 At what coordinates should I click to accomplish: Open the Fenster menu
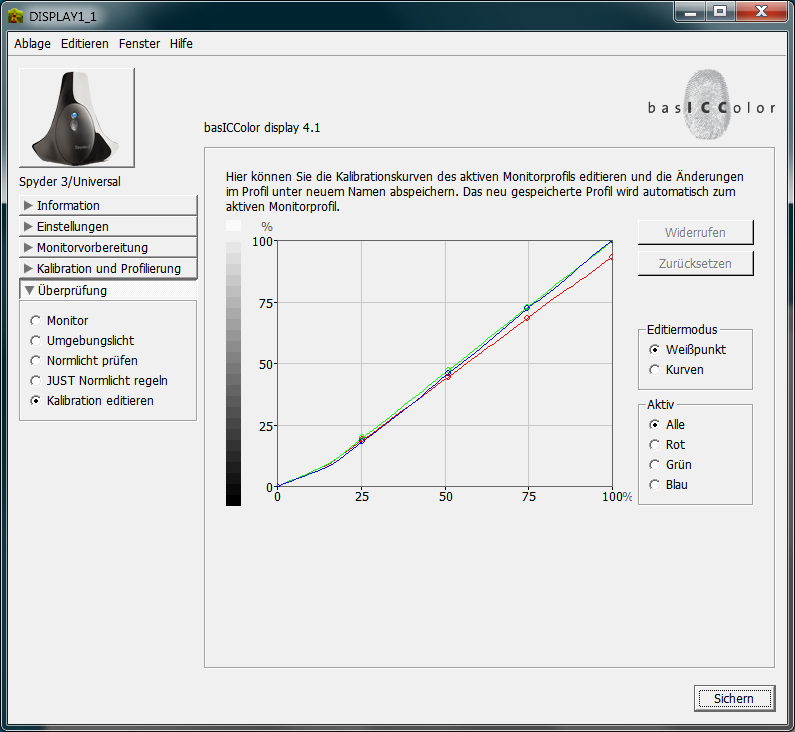click(x=139, y=44)
